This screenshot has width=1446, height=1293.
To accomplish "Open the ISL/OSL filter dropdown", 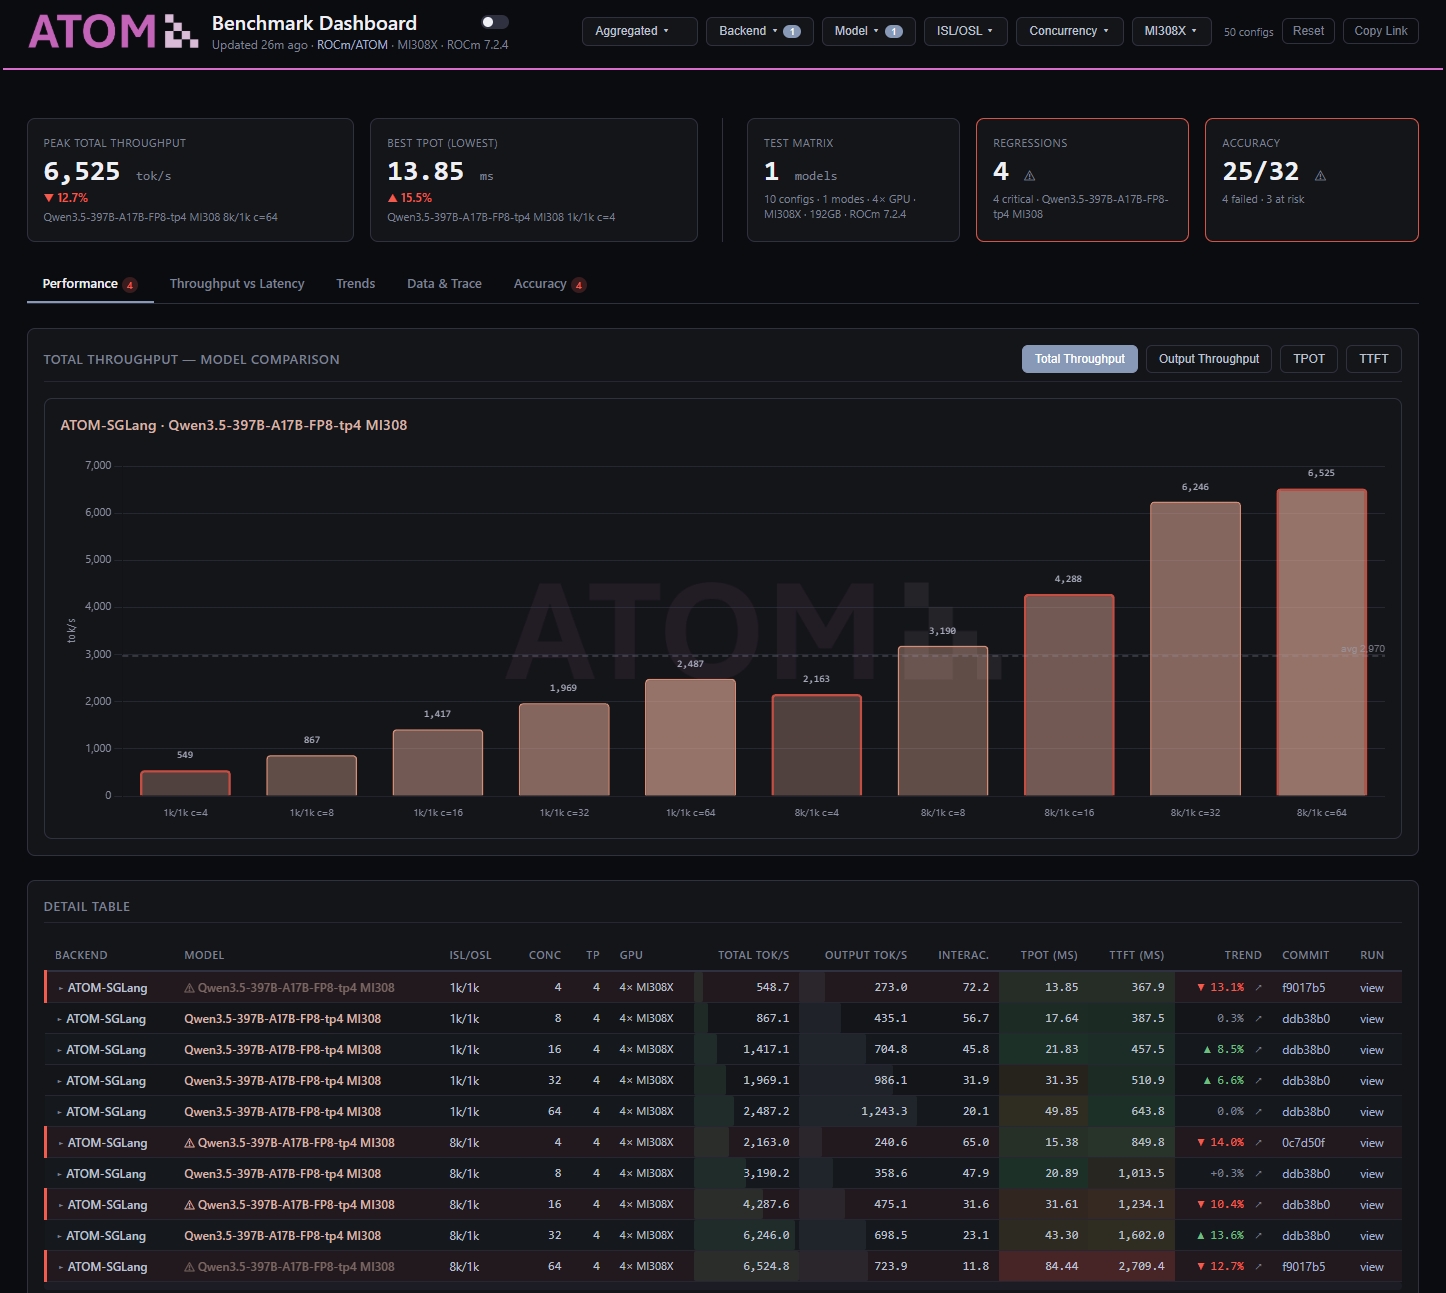I will click(965, 31).
